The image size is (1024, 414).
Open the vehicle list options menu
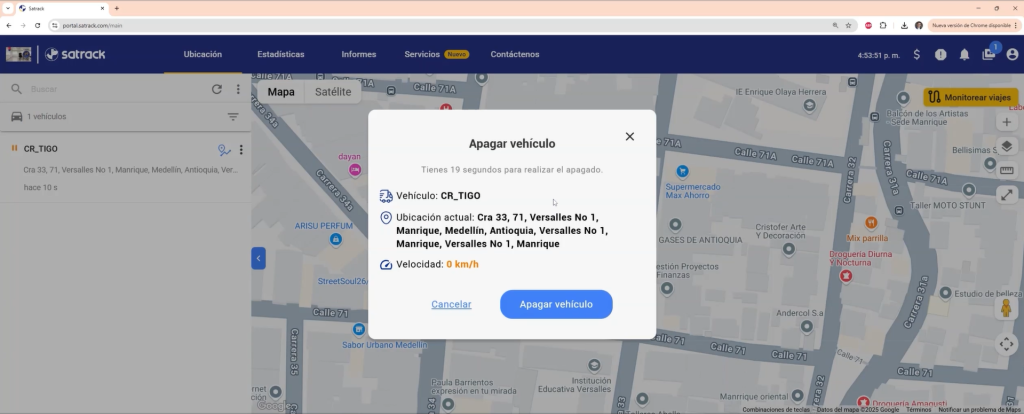[238, 89]
